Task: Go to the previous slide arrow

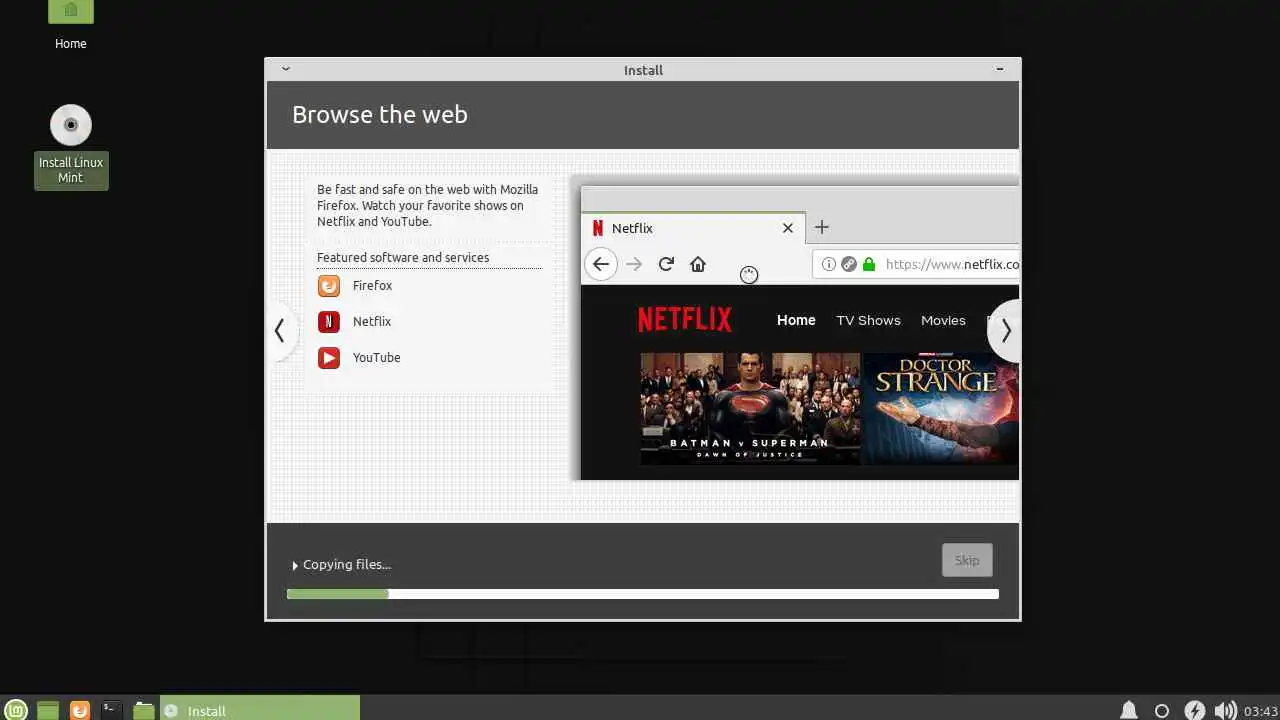Action: (x=280, y=330)
